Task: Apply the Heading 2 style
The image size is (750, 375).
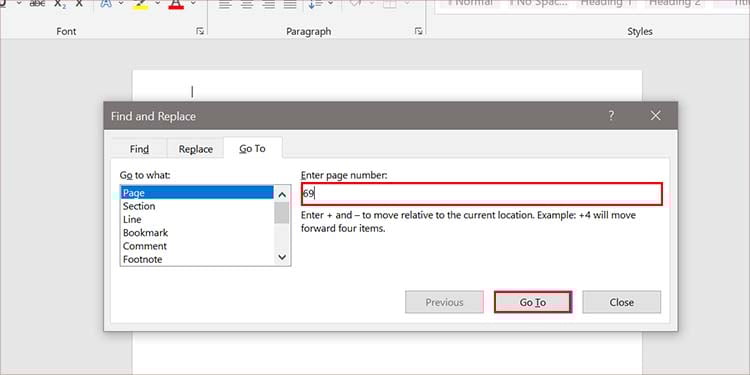Action: tap(674, 4)
